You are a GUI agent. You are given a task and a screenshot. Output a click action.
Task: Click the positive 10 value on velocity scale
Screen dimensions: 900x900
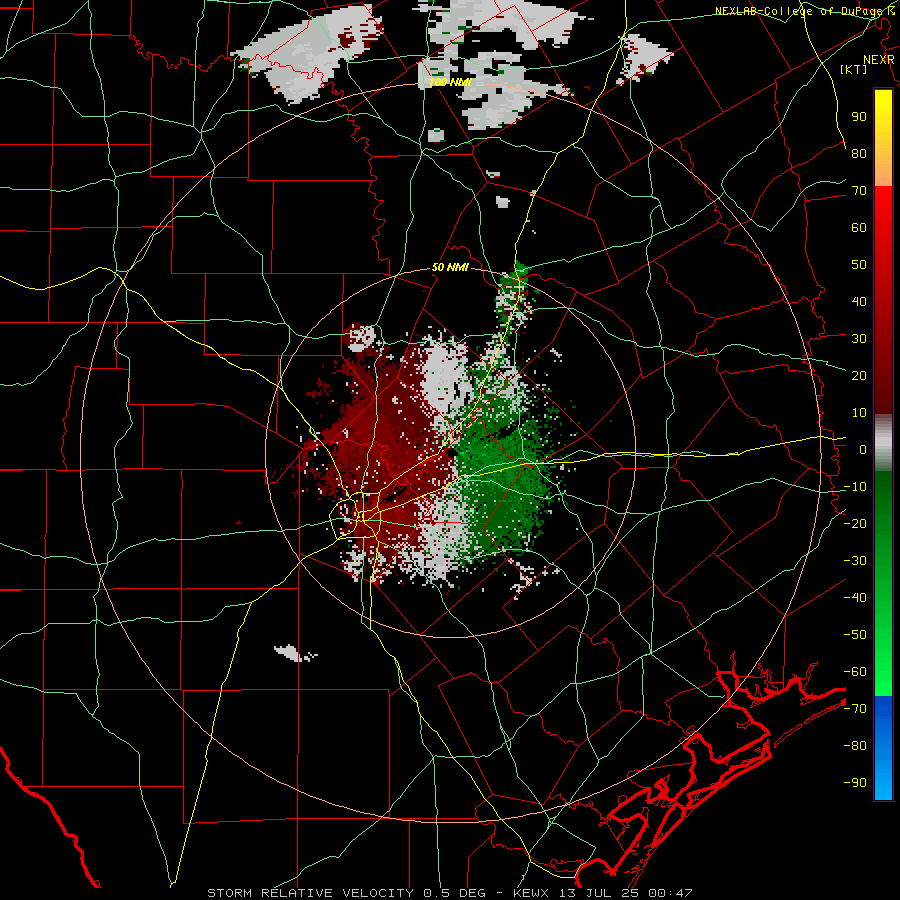(x=859, y=413)
